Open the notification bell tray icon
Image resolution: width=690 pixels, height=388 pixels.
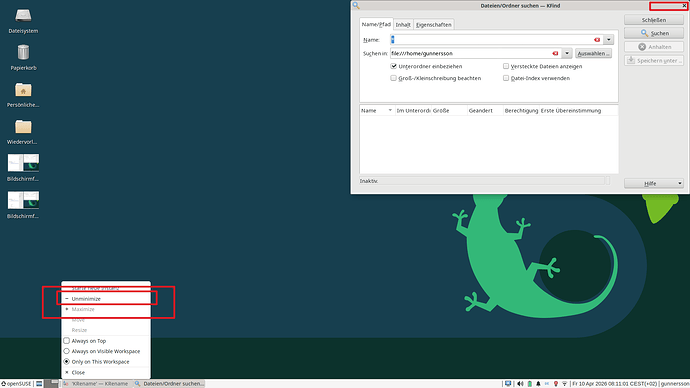pos(538,384)
